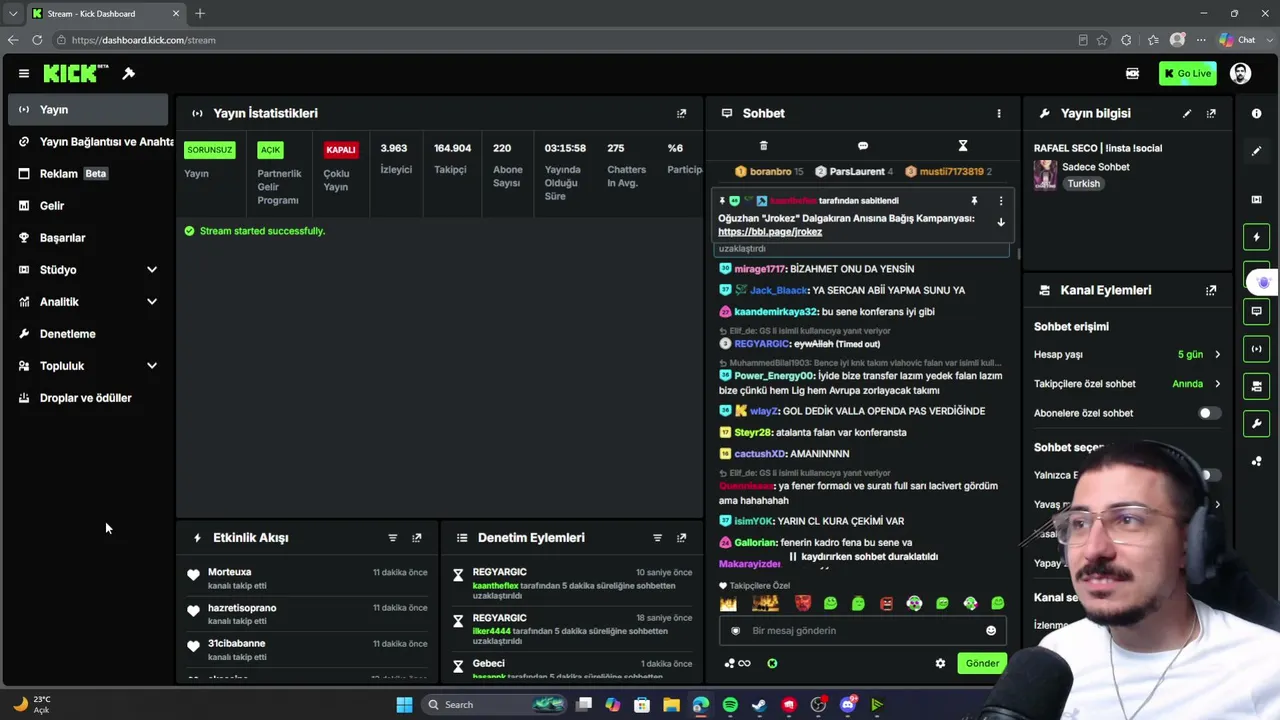The width and height of the screenshot is (1280, 720).
Task: Expand pinned message with down arrow
Action: coord(1000,222)
